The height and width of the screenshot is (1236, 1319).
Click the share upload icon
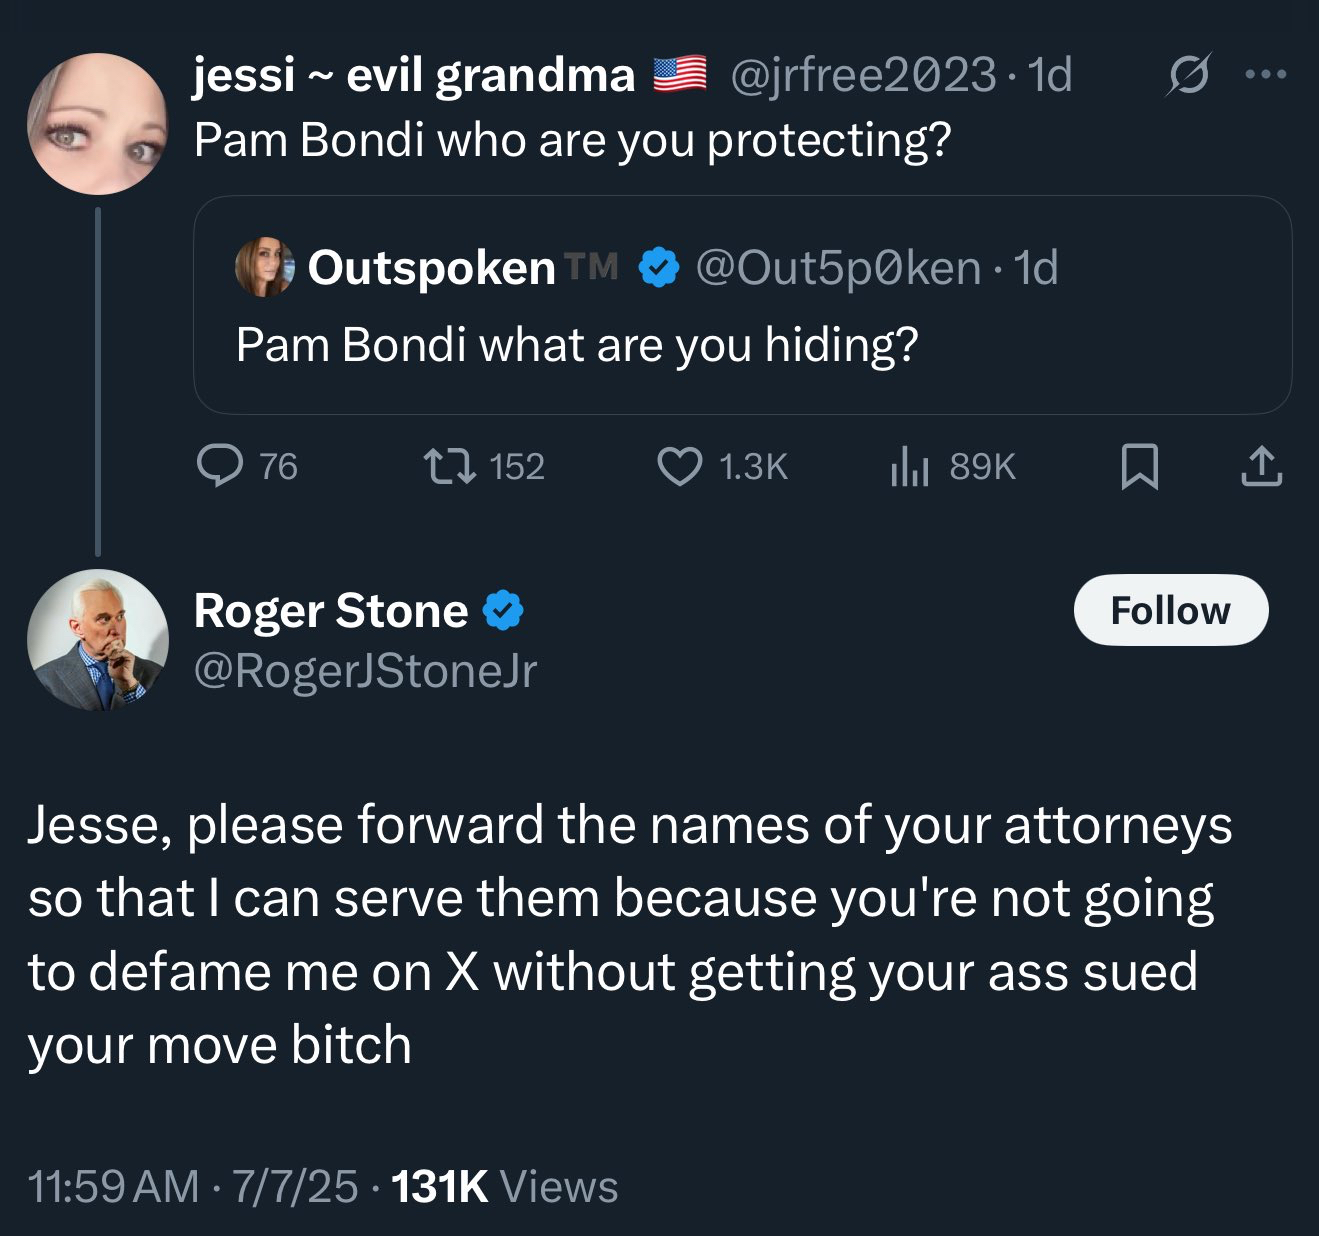[x=1261, y=466]
